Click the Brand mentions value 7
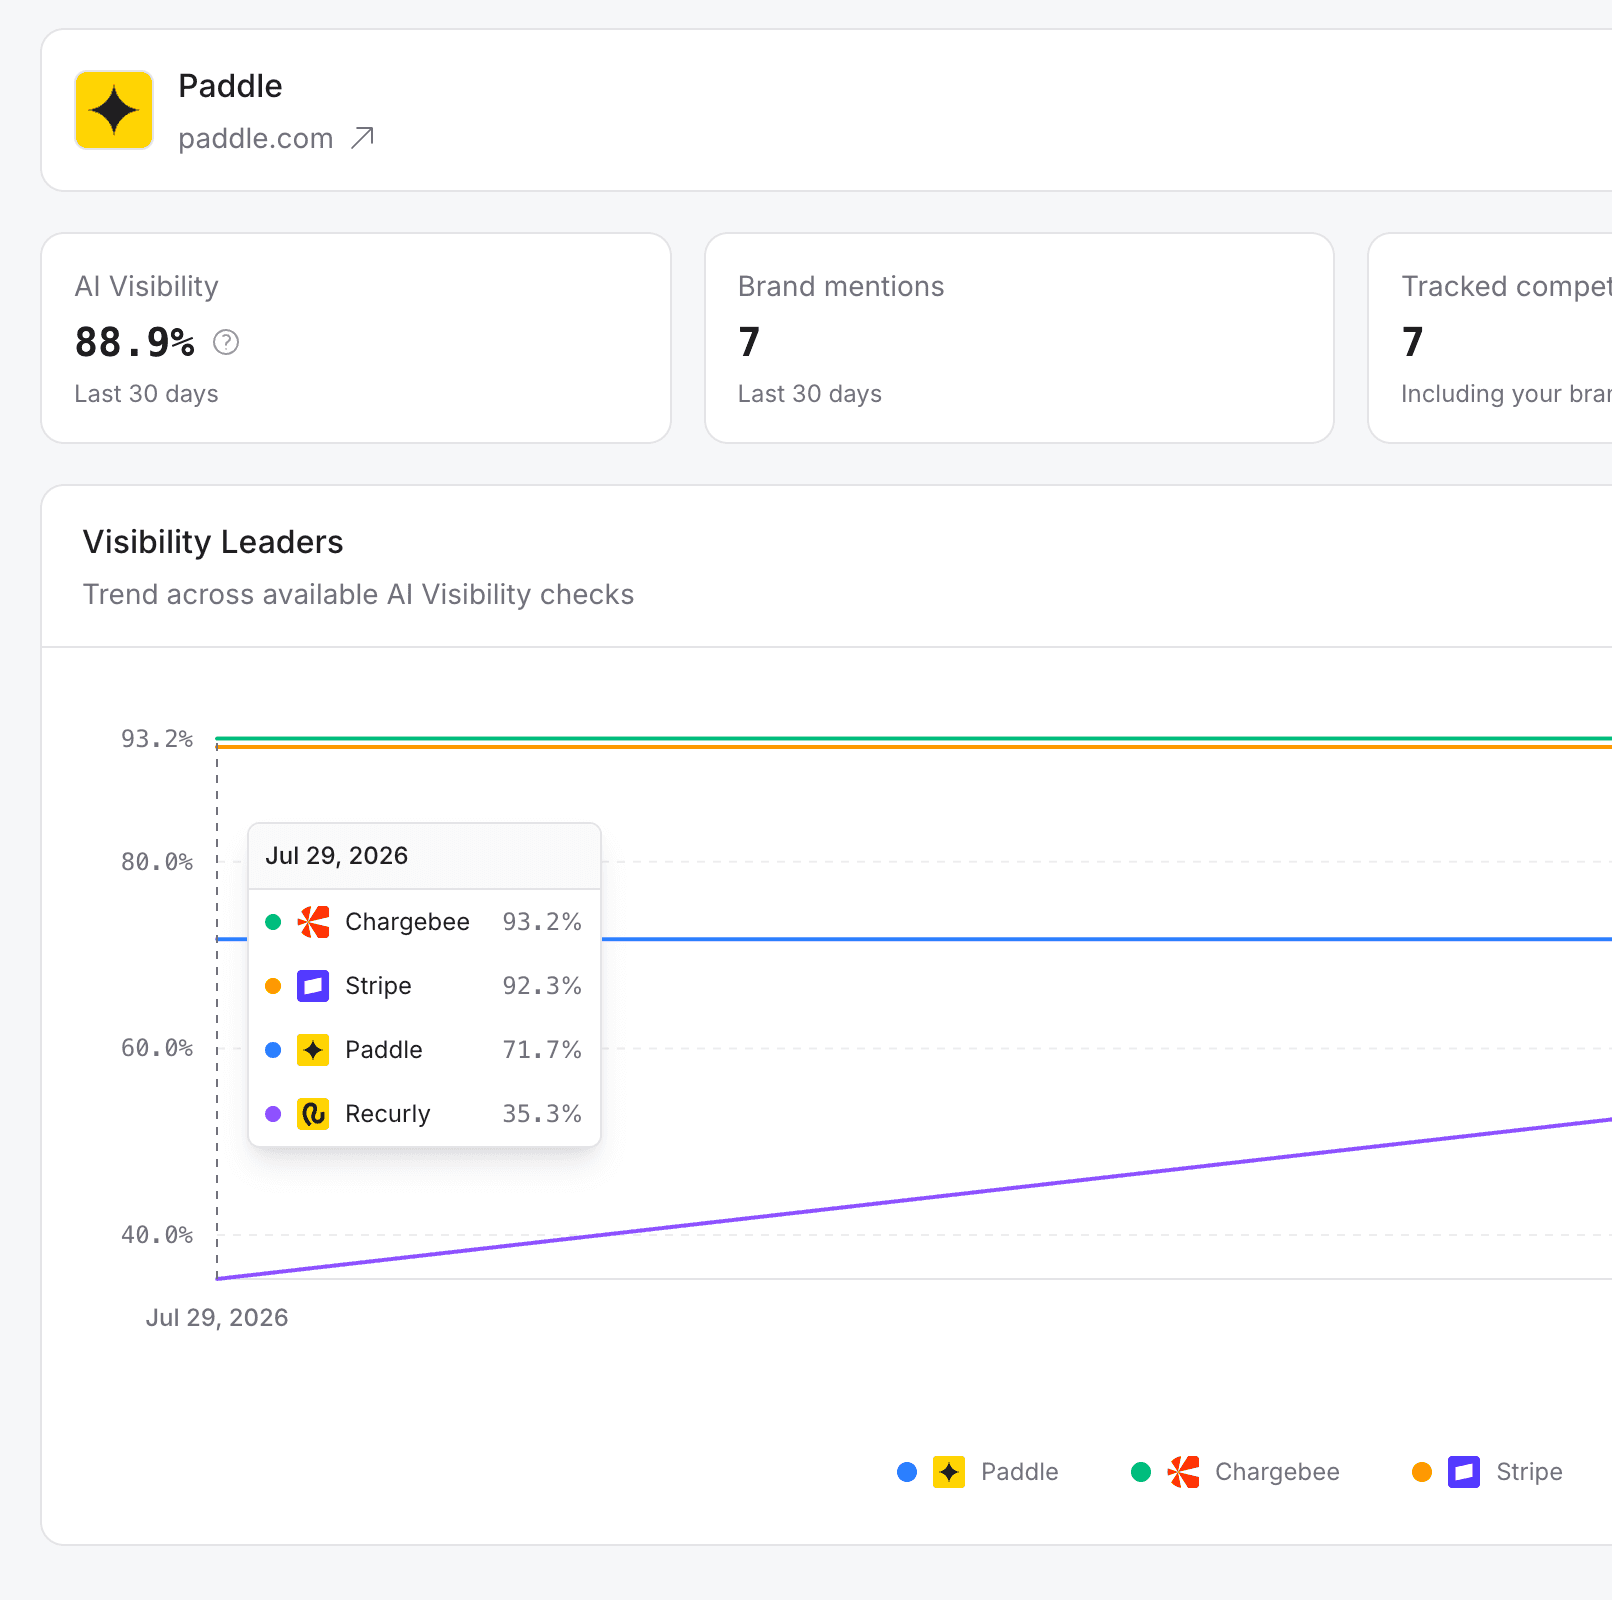The height and width of the screenshot is (1600, 1612). (749, 342)
